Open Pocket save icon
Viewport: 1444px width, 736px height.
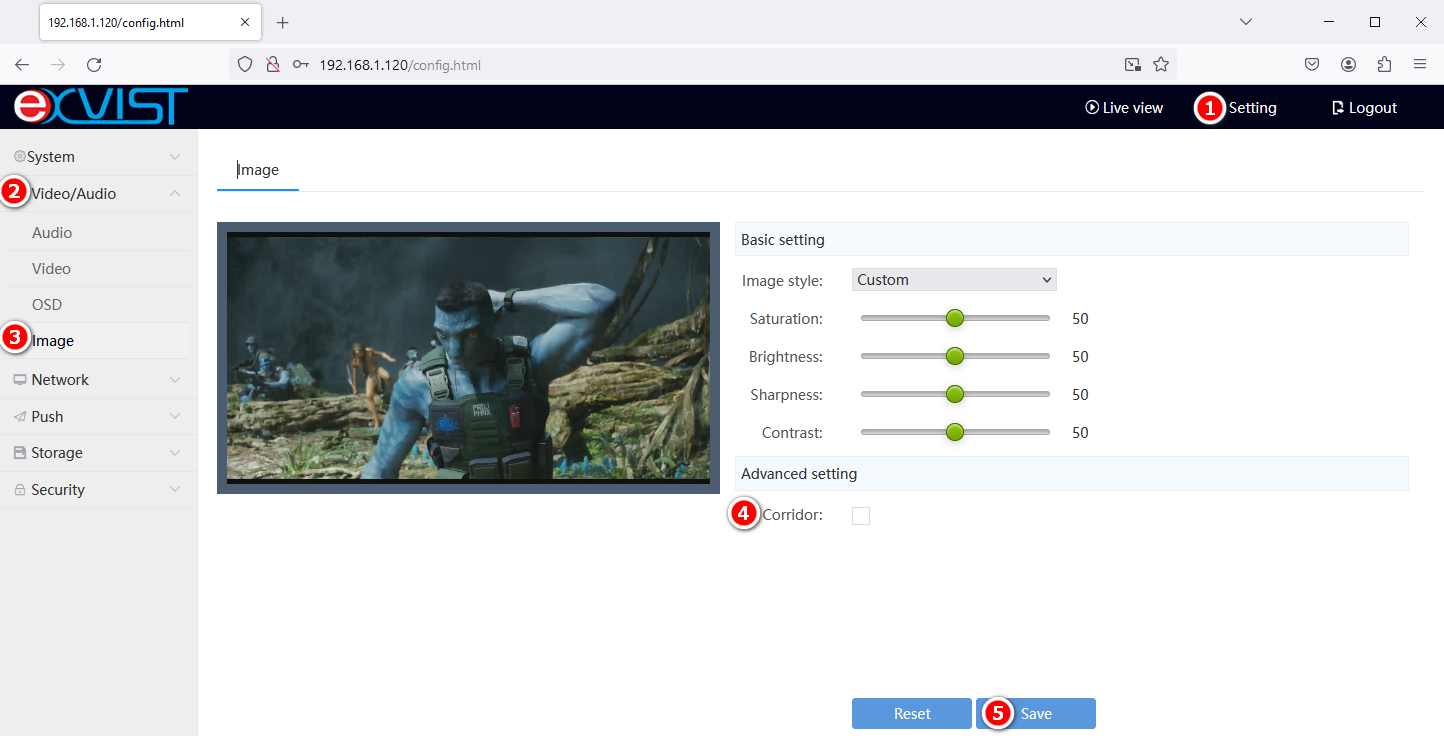tap(1312, 65)
